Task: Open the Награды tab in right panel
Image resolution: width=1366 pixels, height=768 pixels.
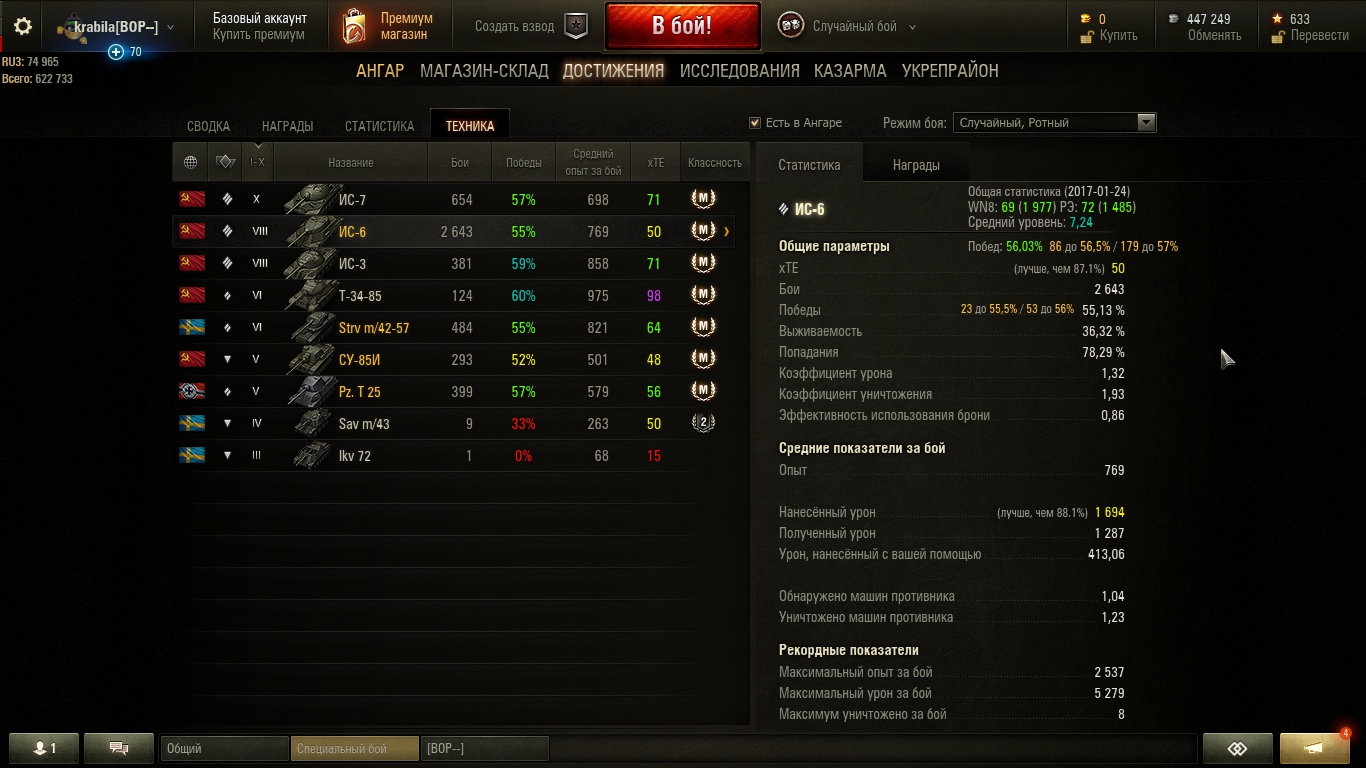Action: [x=916, y=165]
